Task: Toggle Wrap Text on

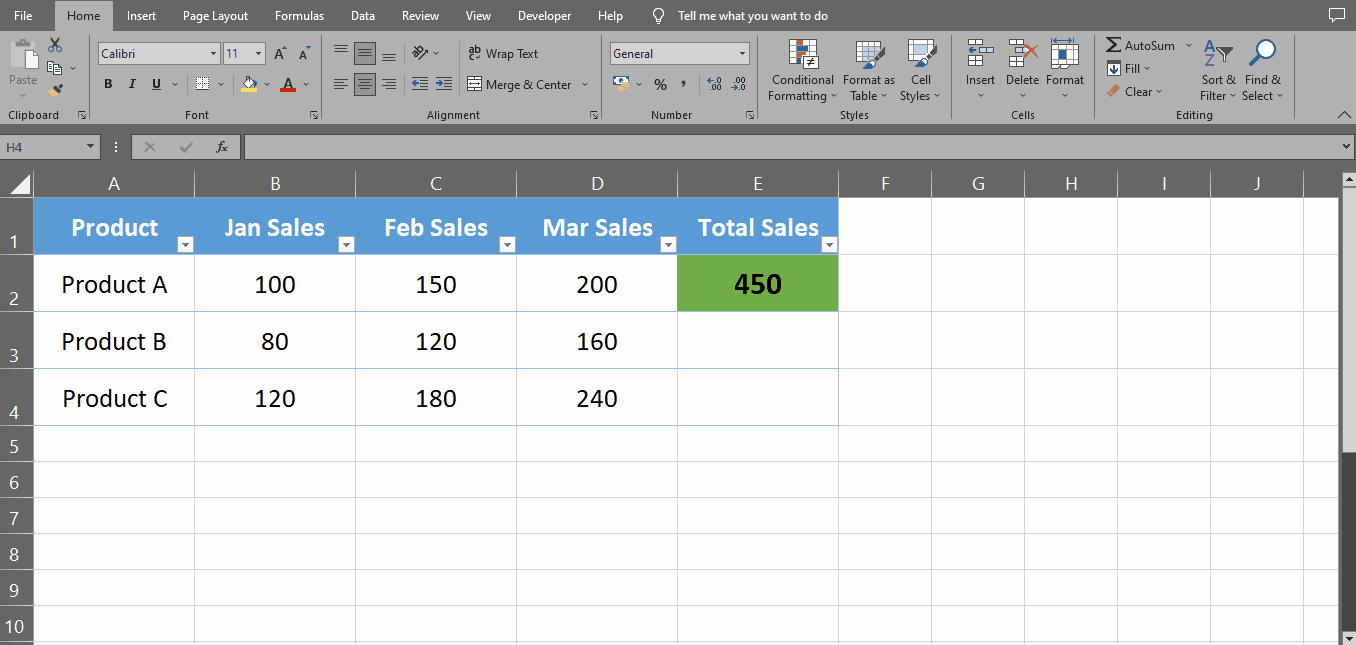Action: [503, 54]
